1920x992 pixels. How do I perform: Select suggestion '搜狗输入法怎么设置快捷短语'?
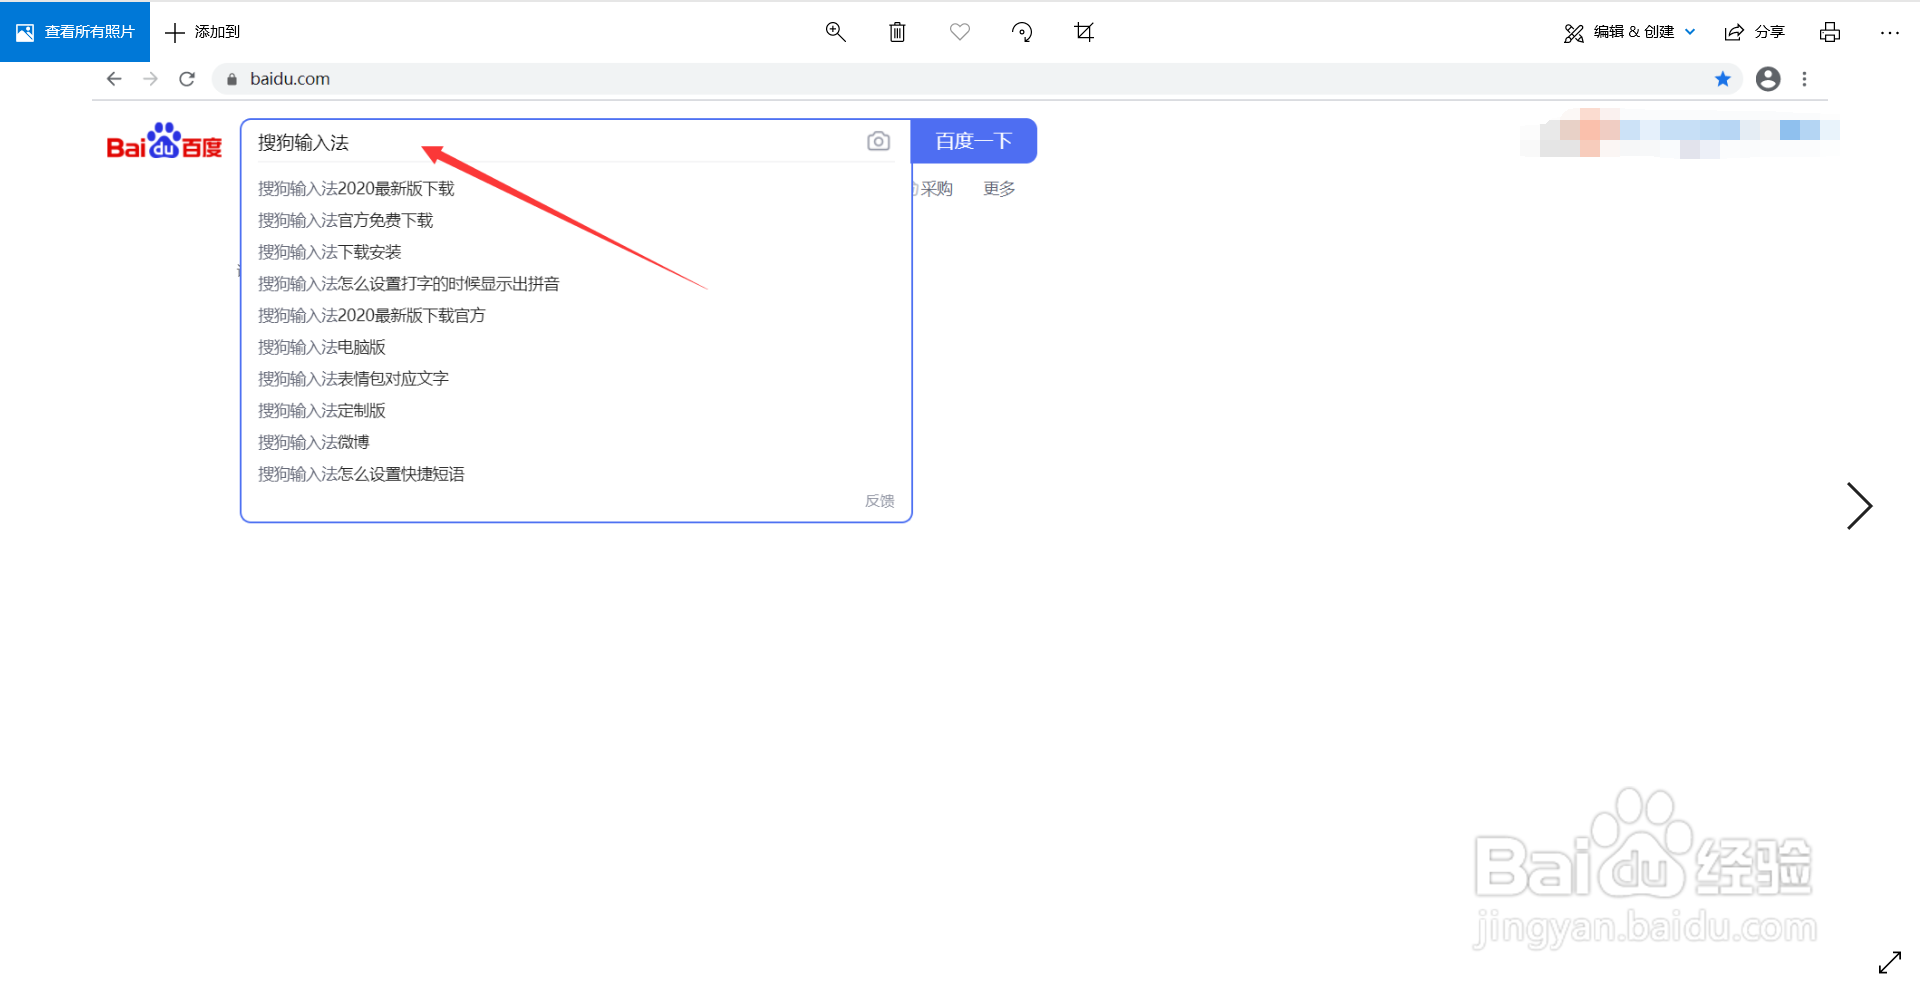coord(361,474)
